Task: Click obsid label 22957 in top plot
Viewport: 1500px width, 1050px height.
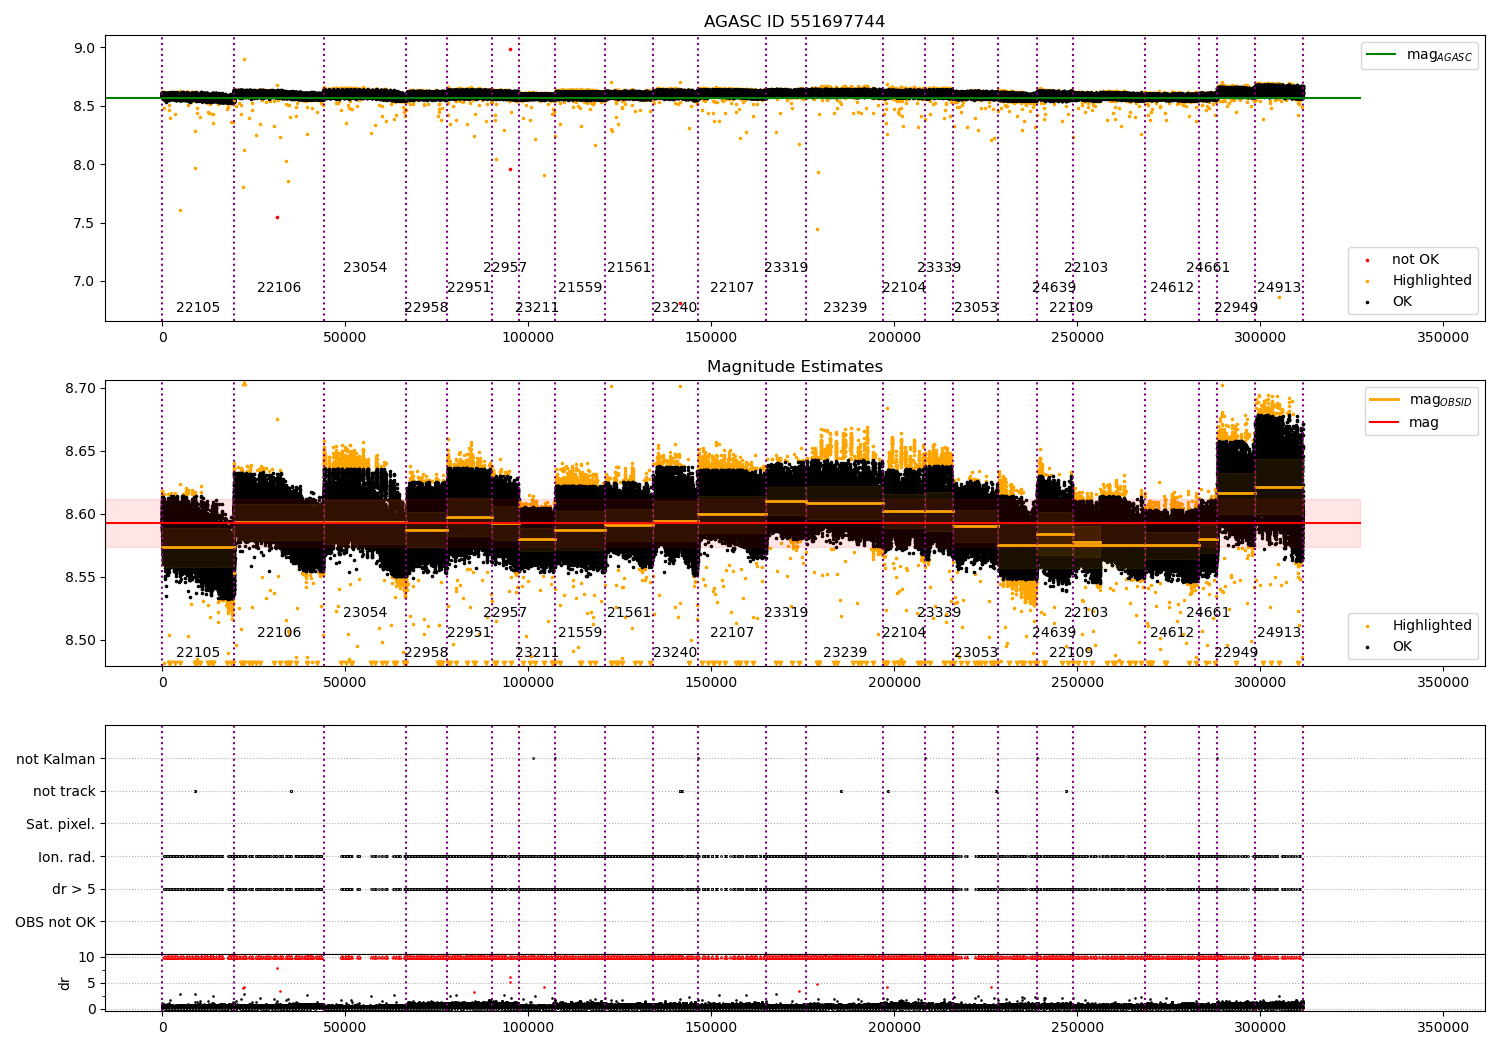Action: coord(505,268)
